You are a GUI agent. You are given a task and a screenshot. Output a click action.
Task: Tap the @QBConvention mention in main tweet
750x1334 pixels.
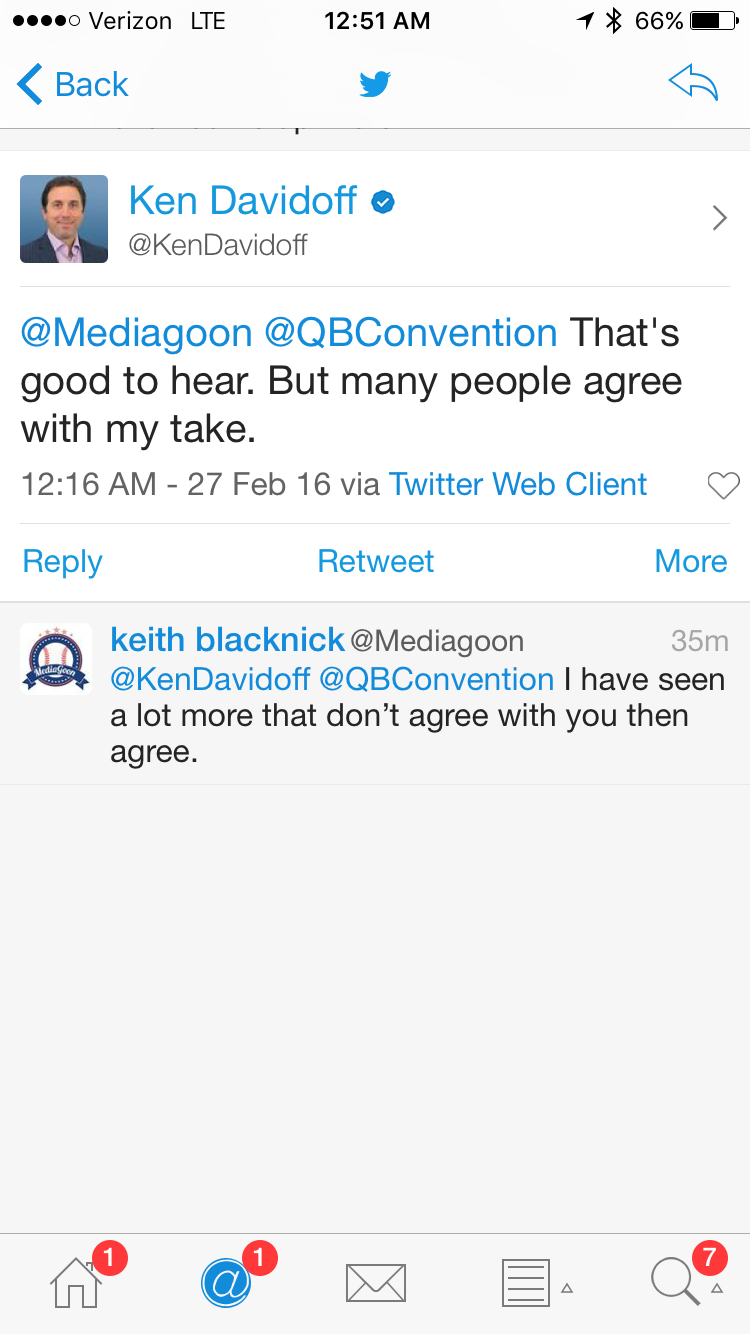[x=410, y=333]
